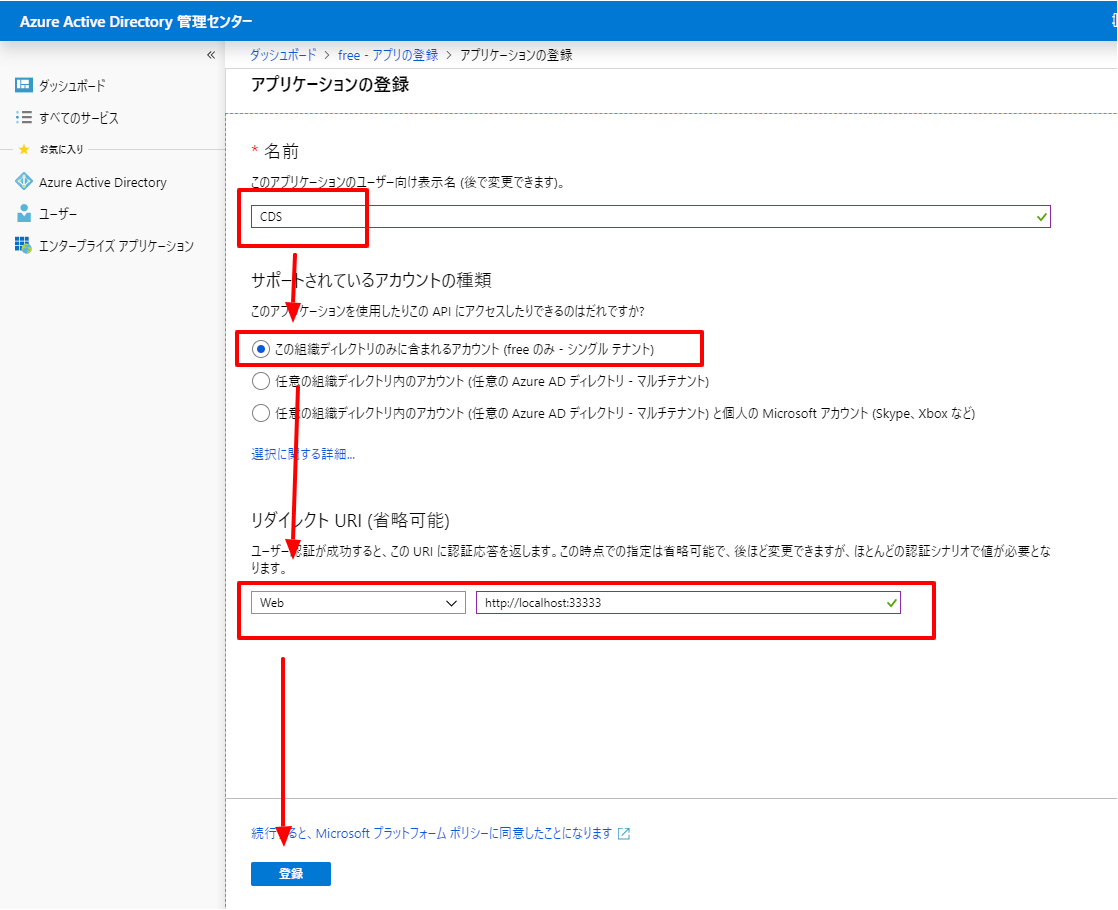
Task: Click the dashboard icon in the sidebar
Action: pyautogui.click(x=24, y=86)
